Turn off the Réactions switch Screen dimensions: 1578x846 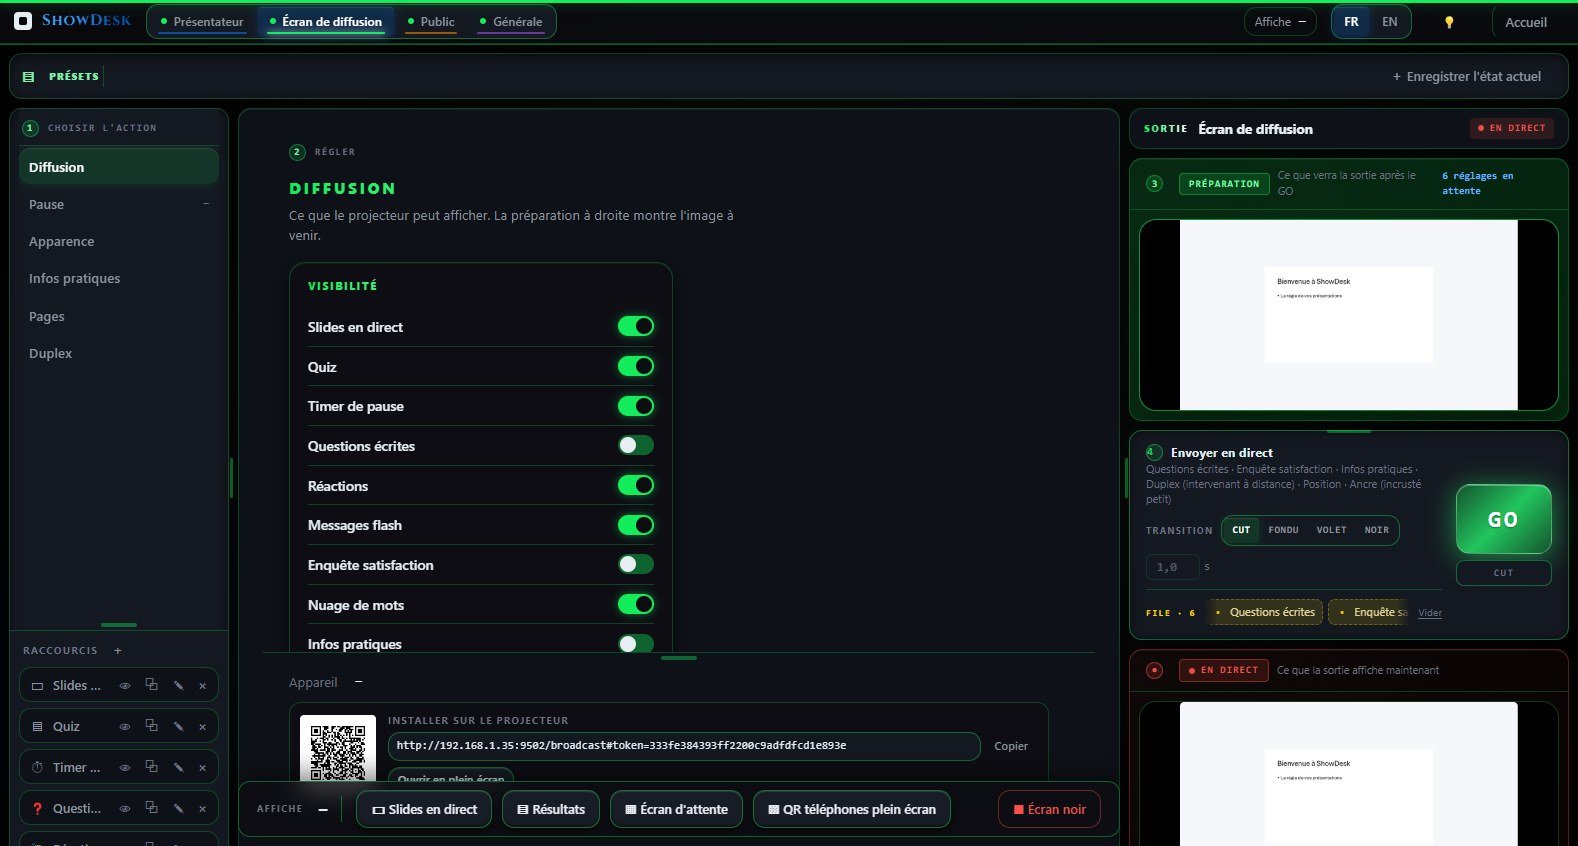pyautogui.click(x=636, y=485)
